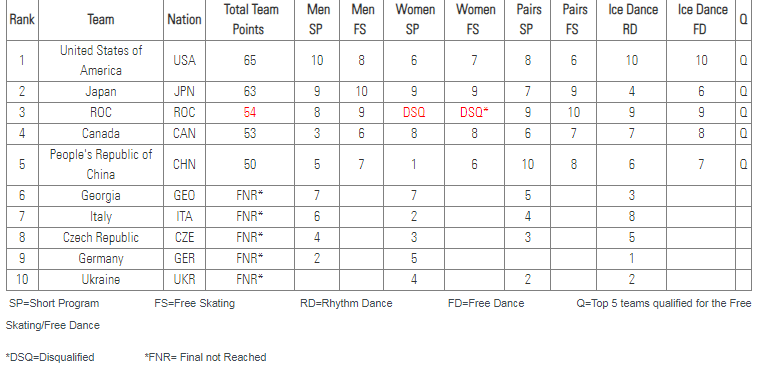Select the Q column header
Screen dimensions: 766x376
click(743, 20)
